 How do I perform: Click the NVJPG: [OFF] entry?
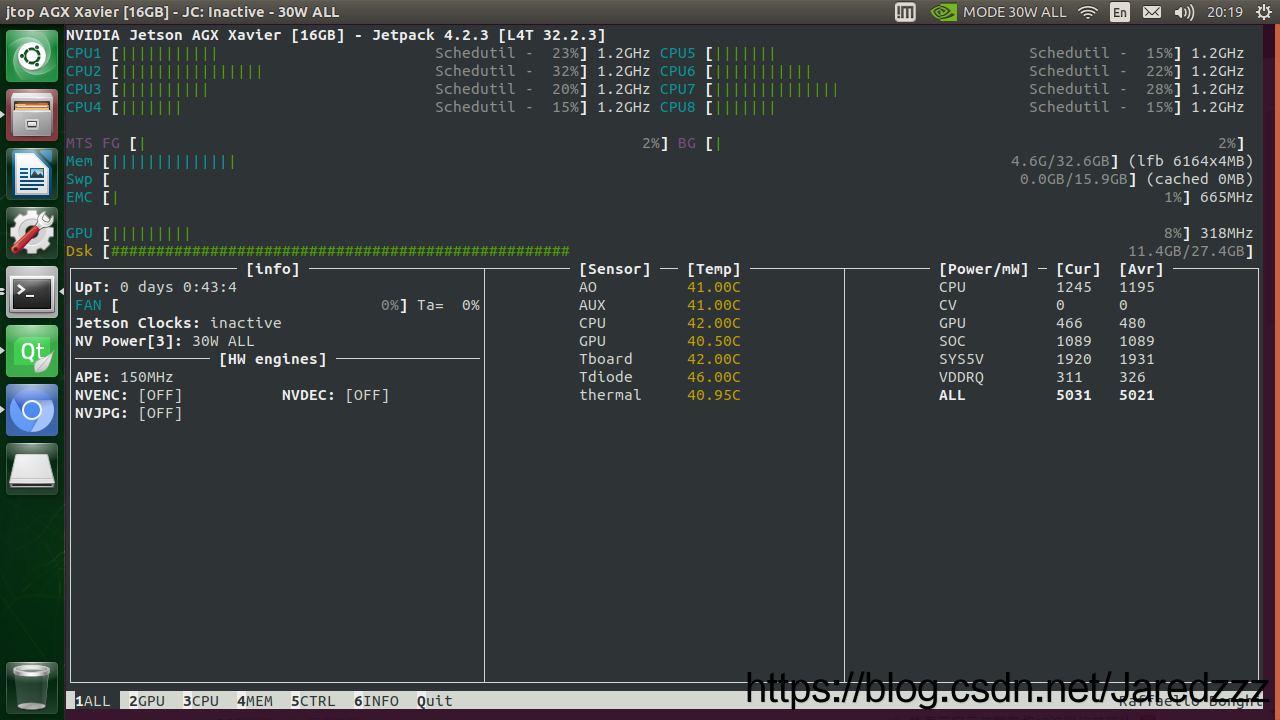point(129,413)
